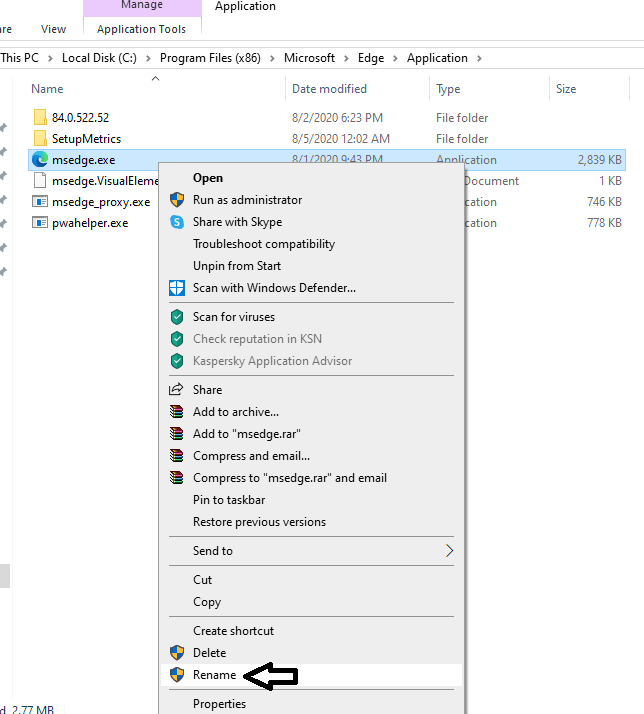The width and height of the screenshot is (644, 714).
Task: Click the shield icon beside Run as administrator
Action: [177, 199]
